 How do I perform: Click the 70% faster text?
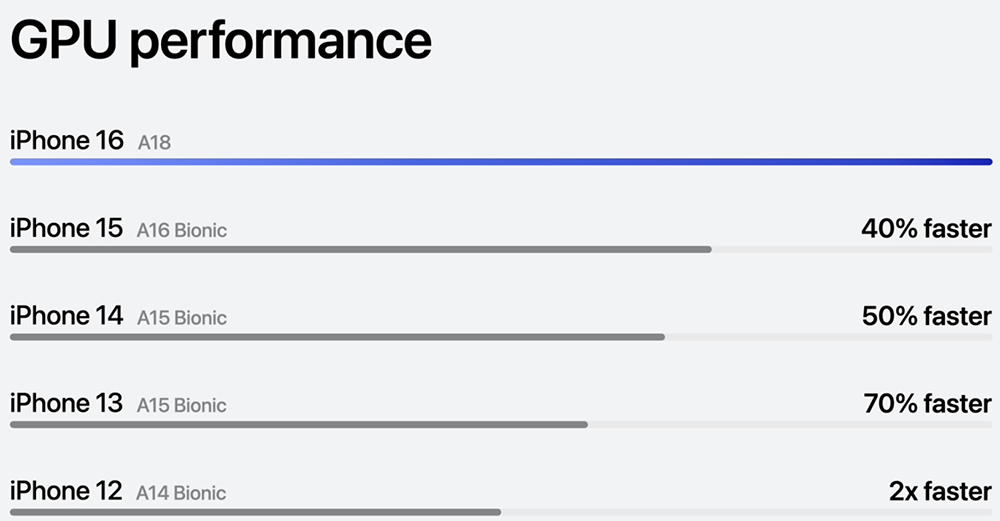click(x=927, y=404)
